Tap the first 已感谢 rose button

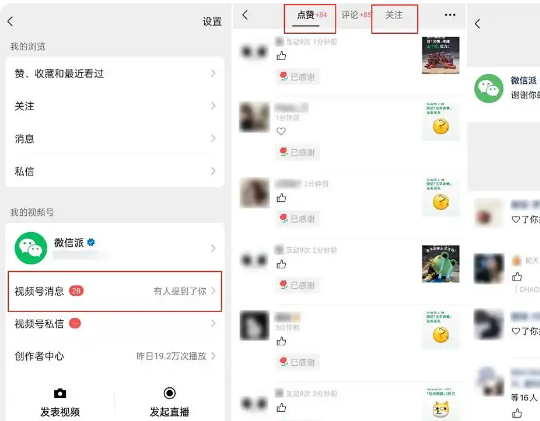297,77
